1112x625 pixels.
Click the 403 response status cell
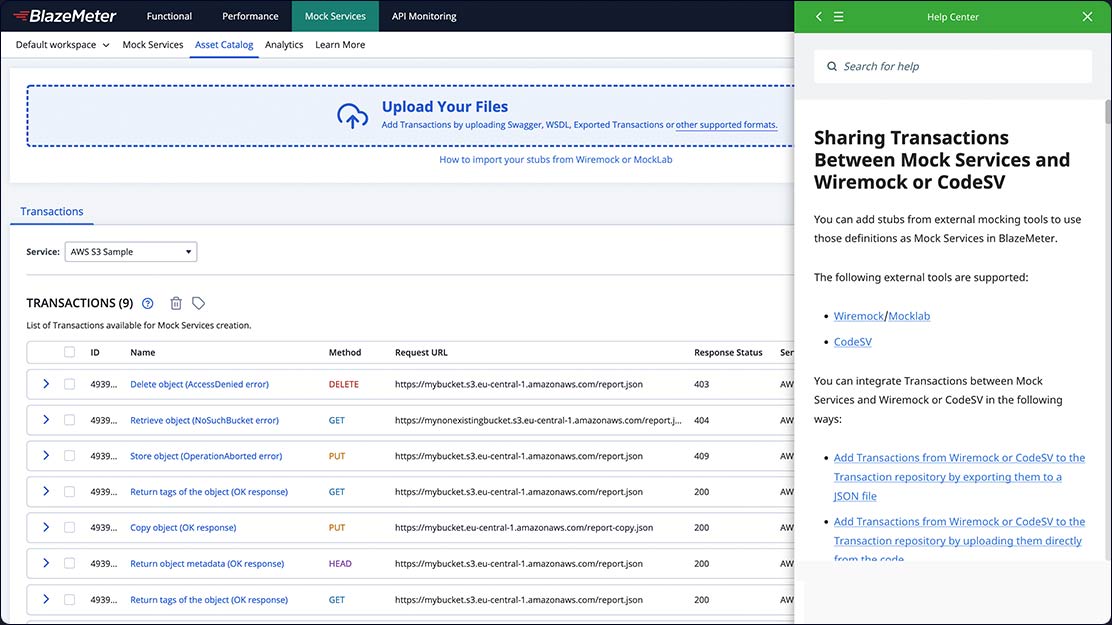701,384
